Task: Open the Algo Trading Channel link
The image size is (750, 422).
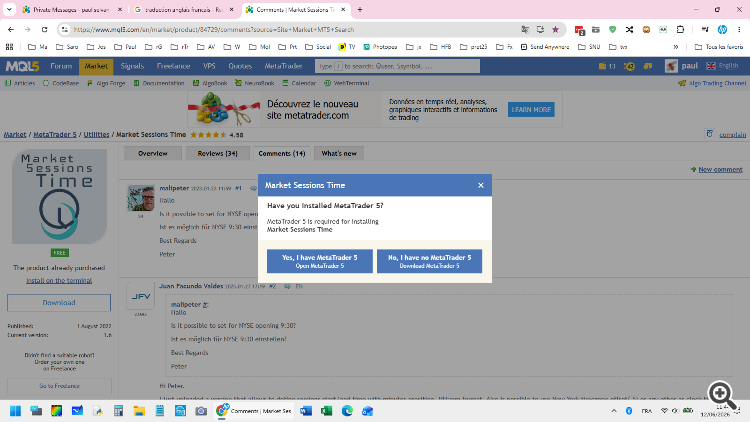Action: pos(712,83)
